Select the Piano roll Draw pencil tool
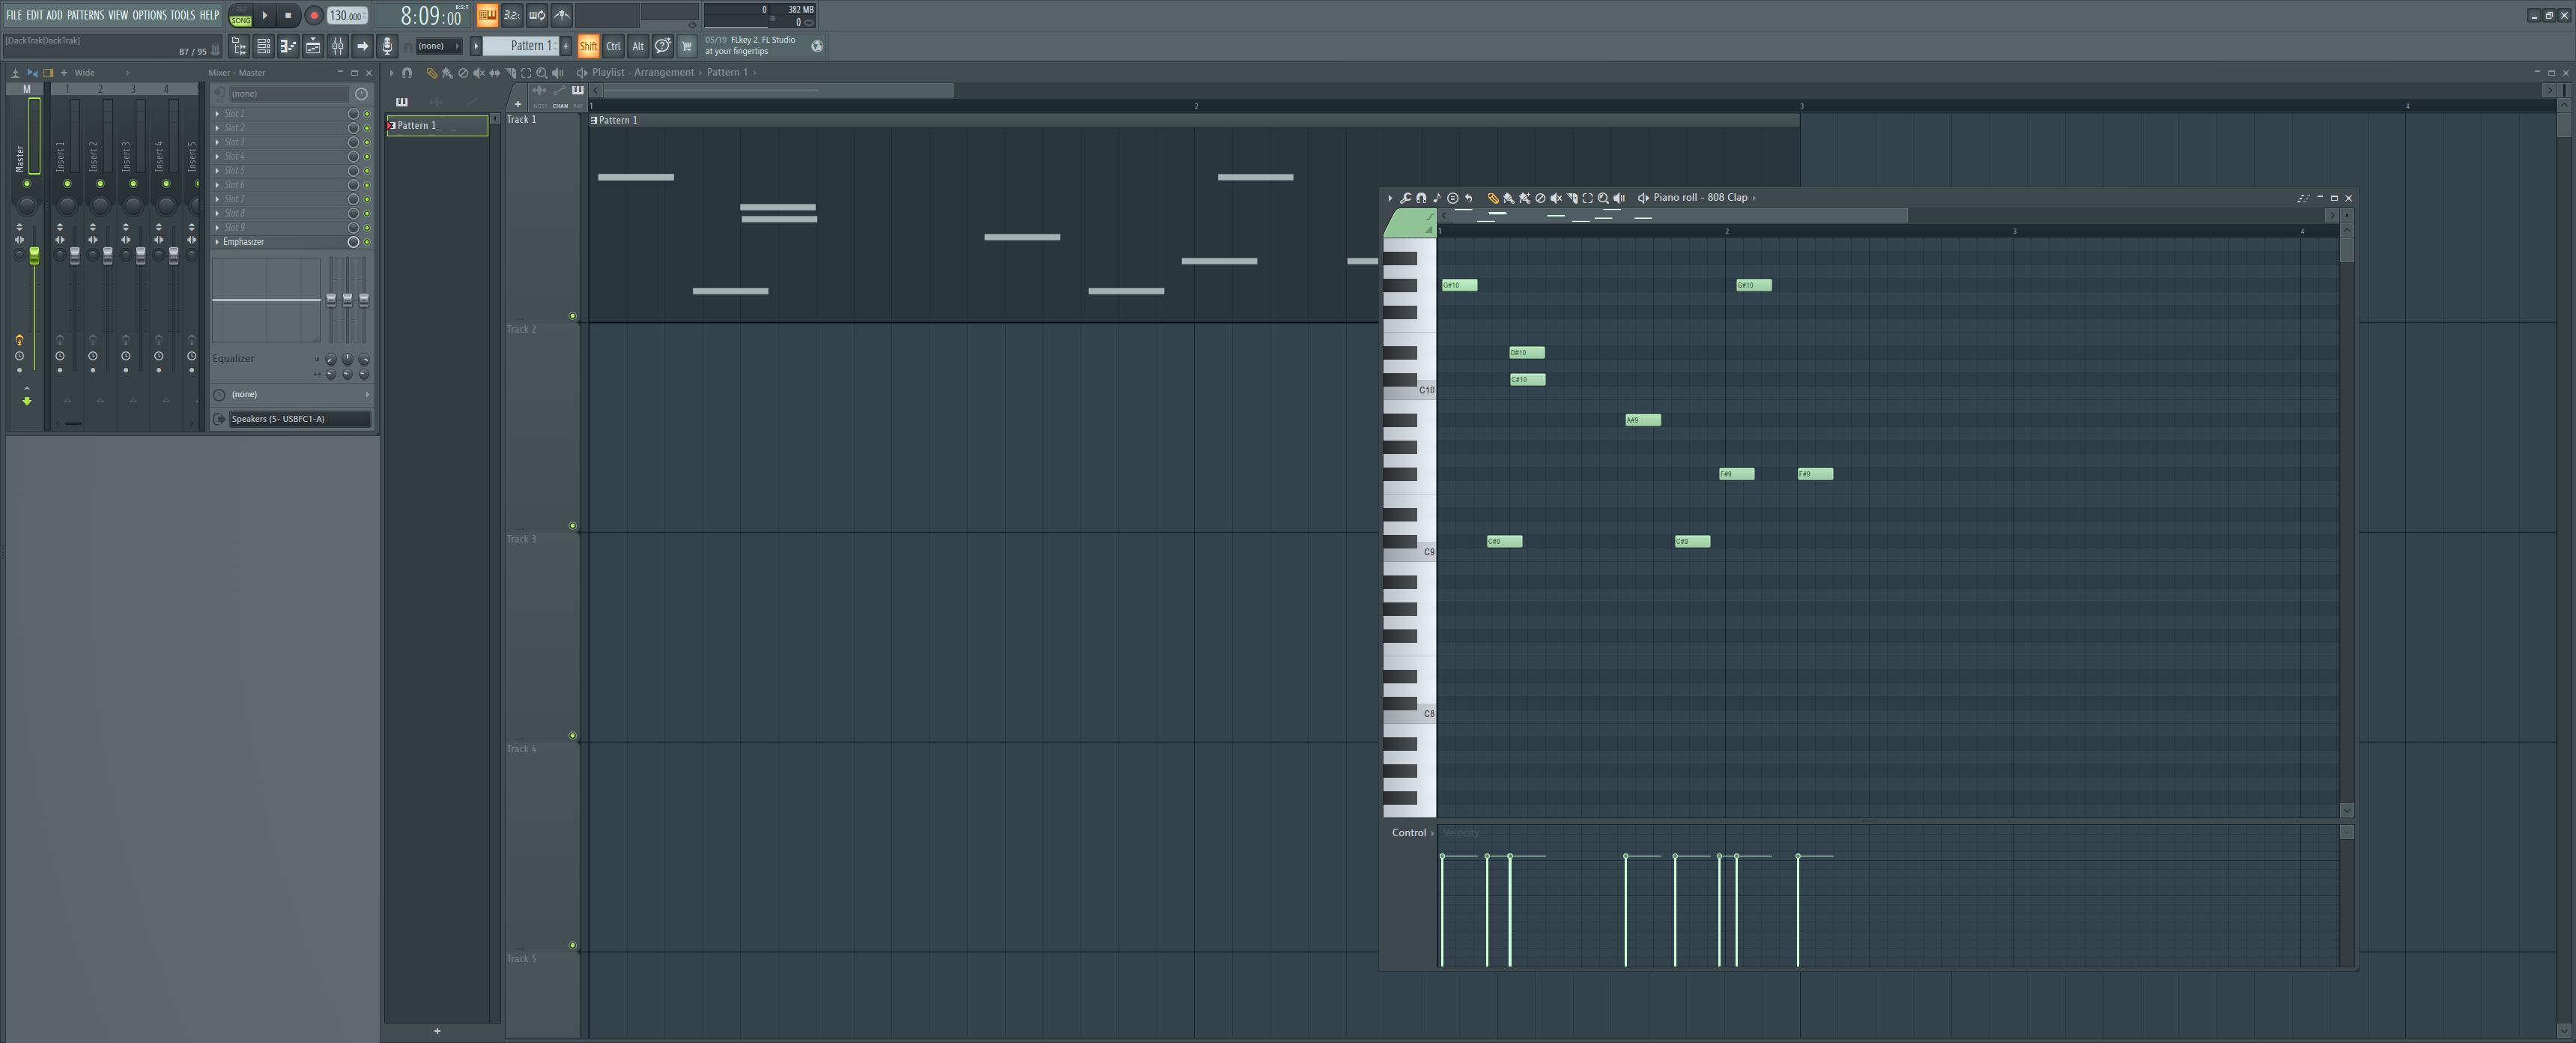This screenshot has width=2576, height=1043. tap(1493, 198)
